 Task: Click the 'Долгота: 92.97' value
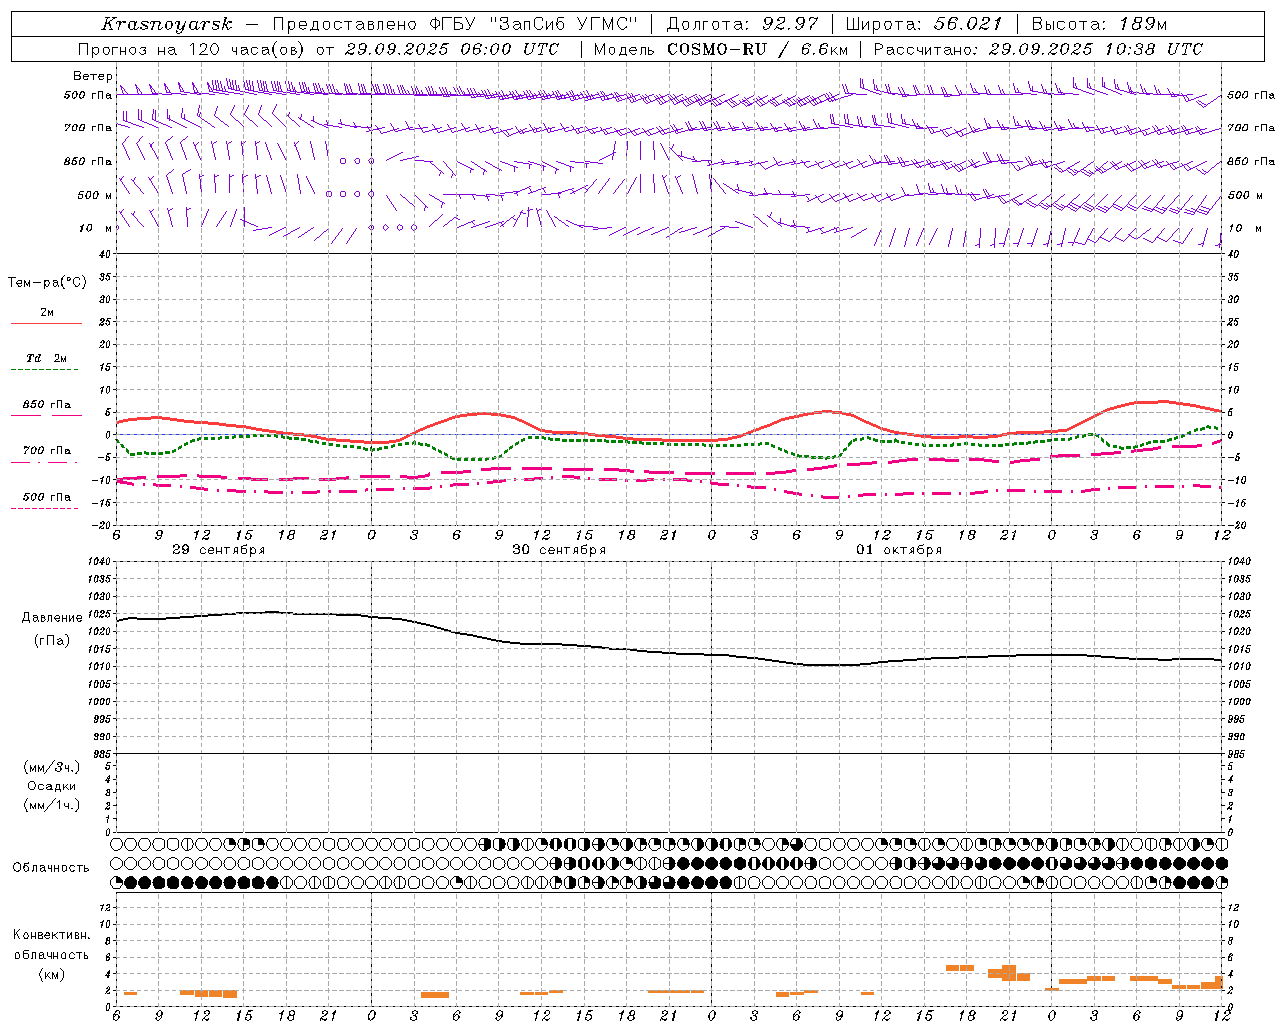[x=743, y=24]
